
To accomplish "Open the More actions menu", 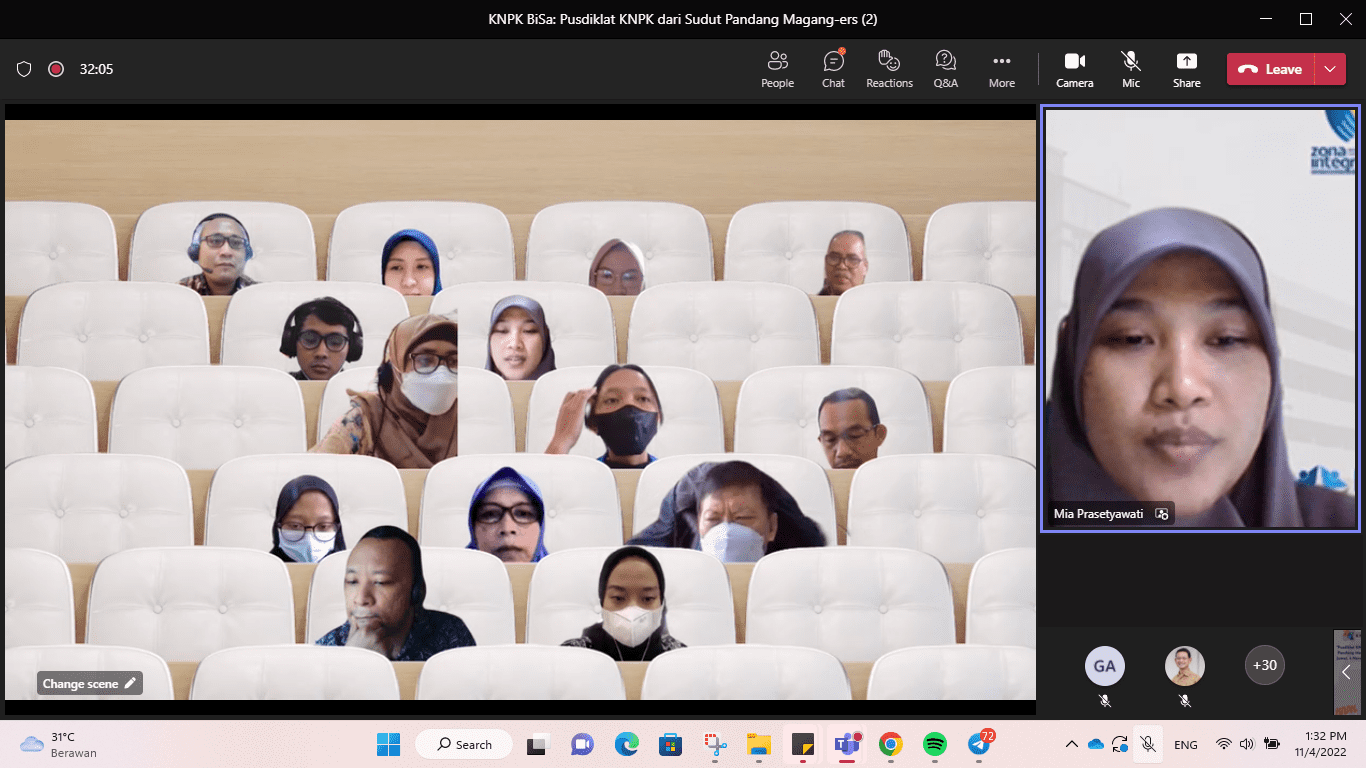I will (1001, 69).
